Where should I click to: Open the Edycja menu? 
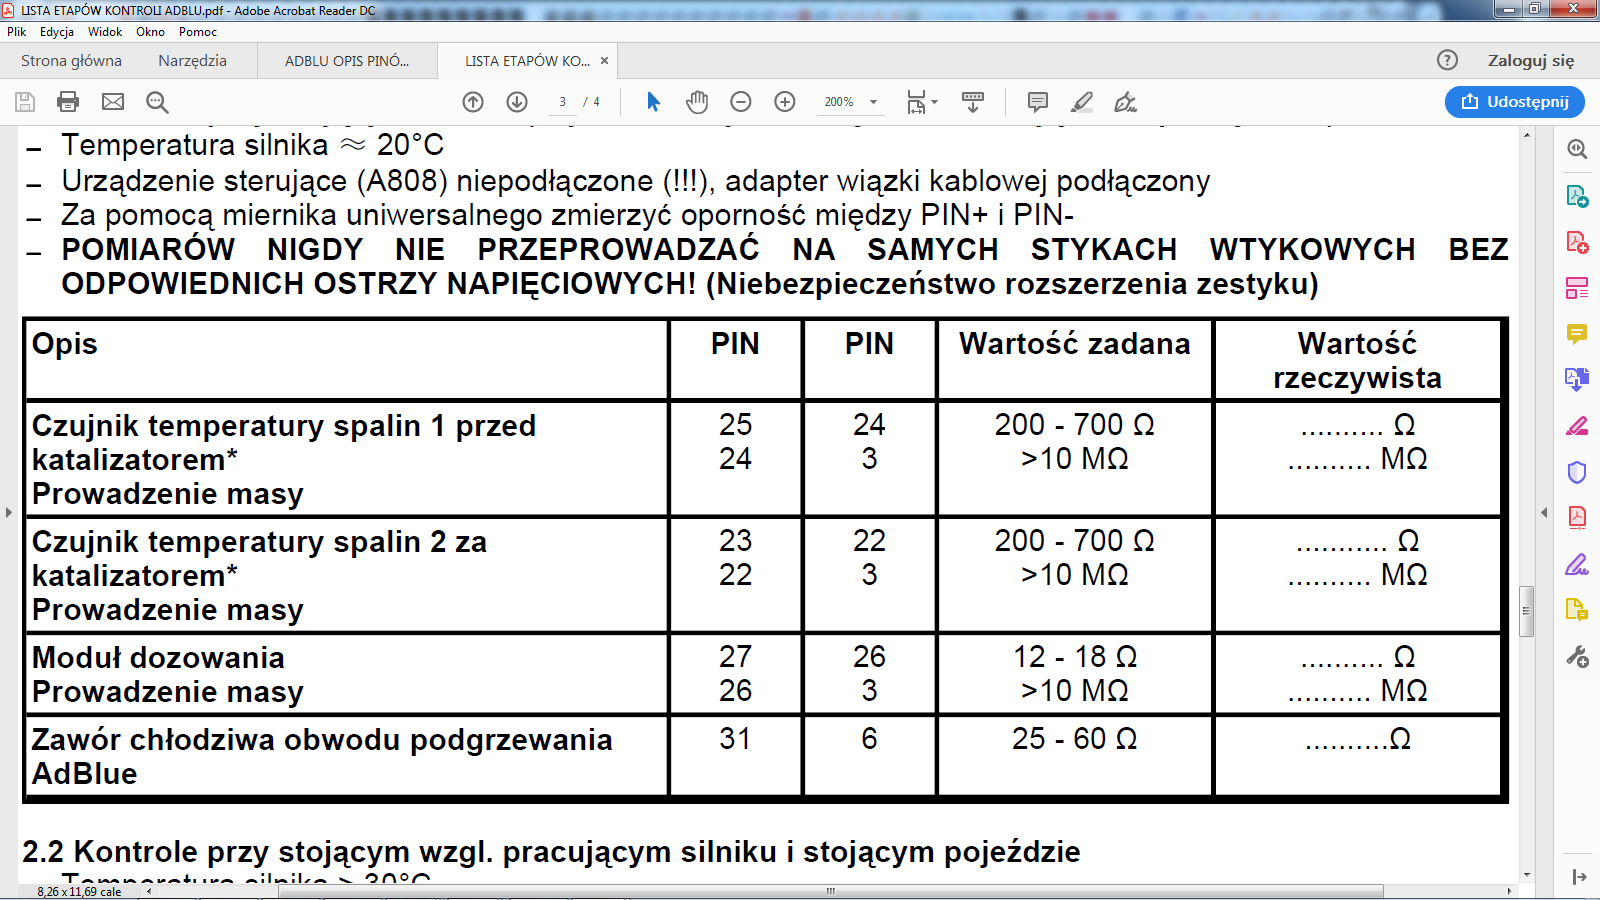click(57, 32)
